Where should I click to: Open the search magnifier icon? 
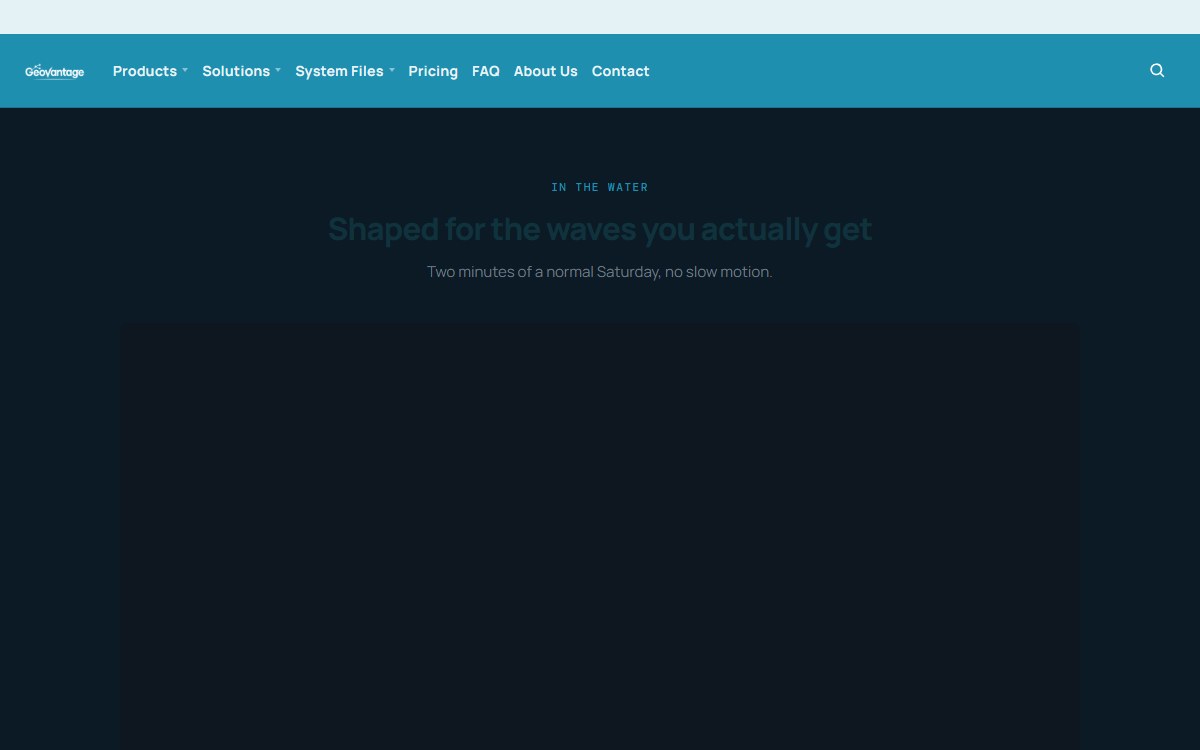pos(1157,71)
